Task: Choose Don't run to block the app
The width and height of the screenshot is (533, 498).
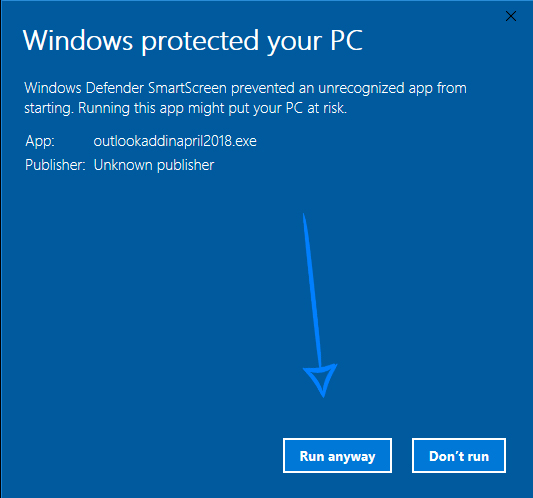Action: 459,456
